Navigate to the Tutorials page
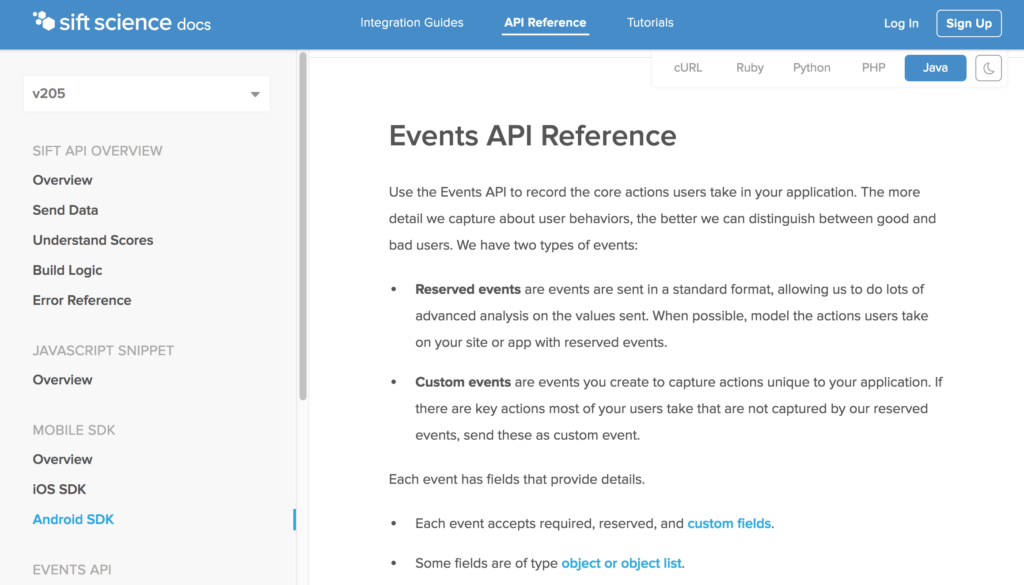The width and height of the screenshot is (1024, 585). coord(650,22)
